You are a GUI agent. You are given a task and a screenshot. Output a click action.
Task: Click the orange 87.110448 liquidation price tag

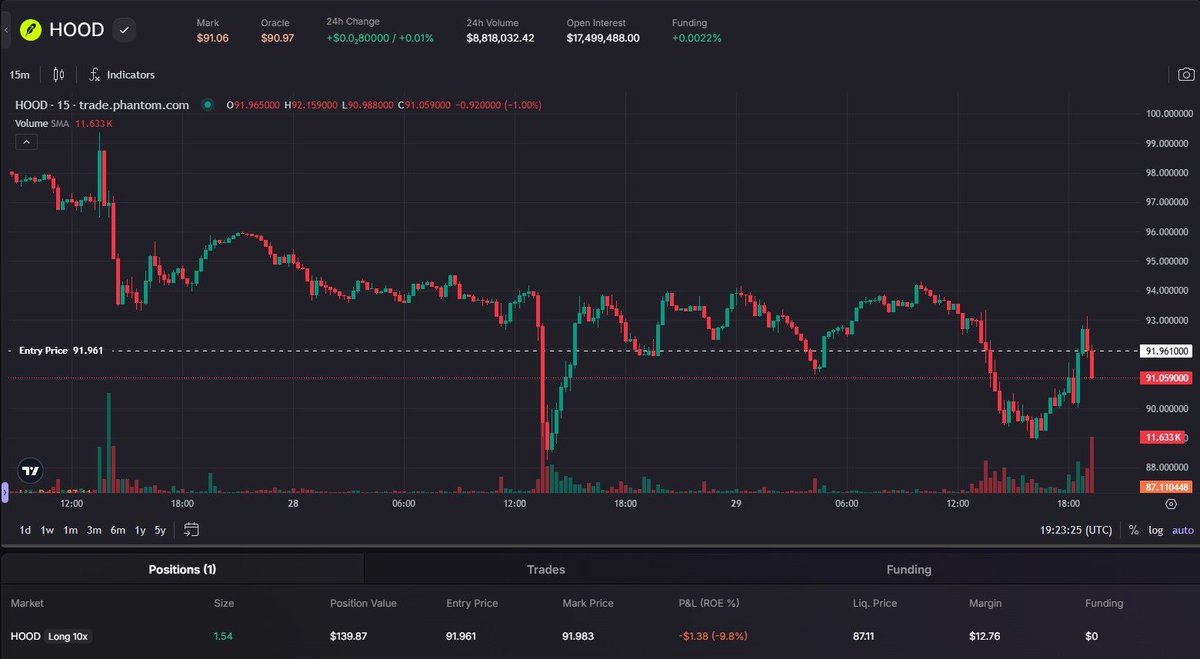[1166, 486]
